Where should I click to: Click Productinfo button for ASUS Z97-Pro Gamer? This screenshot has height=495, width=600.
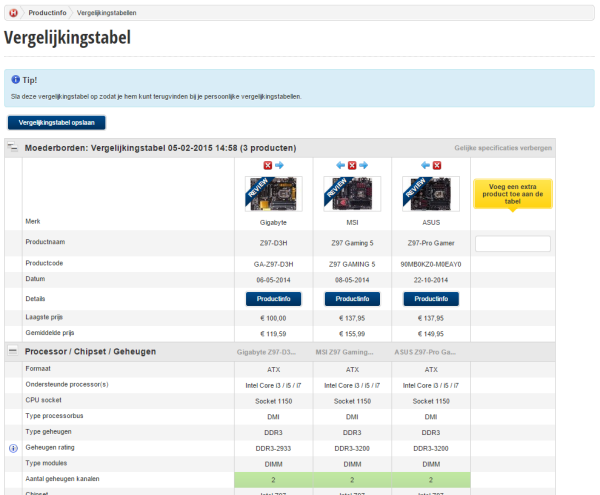point(431,299)
